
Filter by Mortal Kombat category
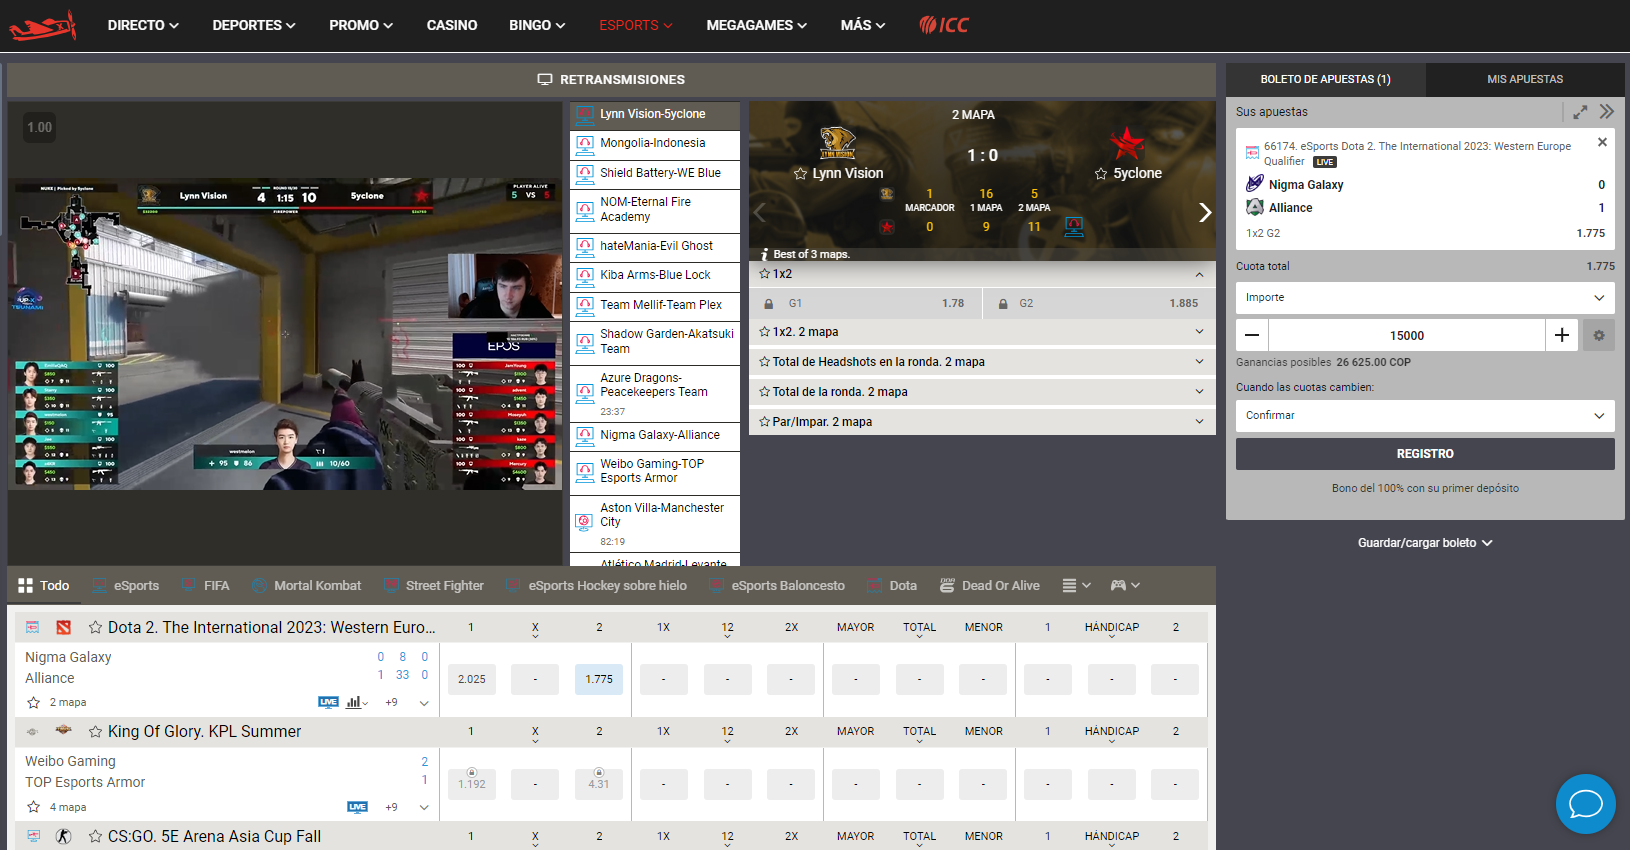(x=306, y=585)
